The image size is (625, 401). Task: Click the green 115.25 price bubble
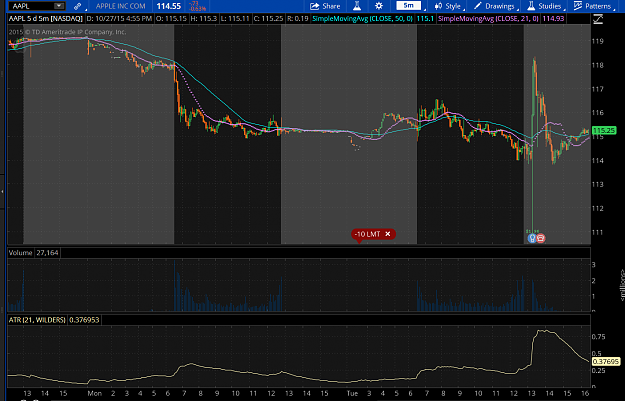(x=604, y=131)
